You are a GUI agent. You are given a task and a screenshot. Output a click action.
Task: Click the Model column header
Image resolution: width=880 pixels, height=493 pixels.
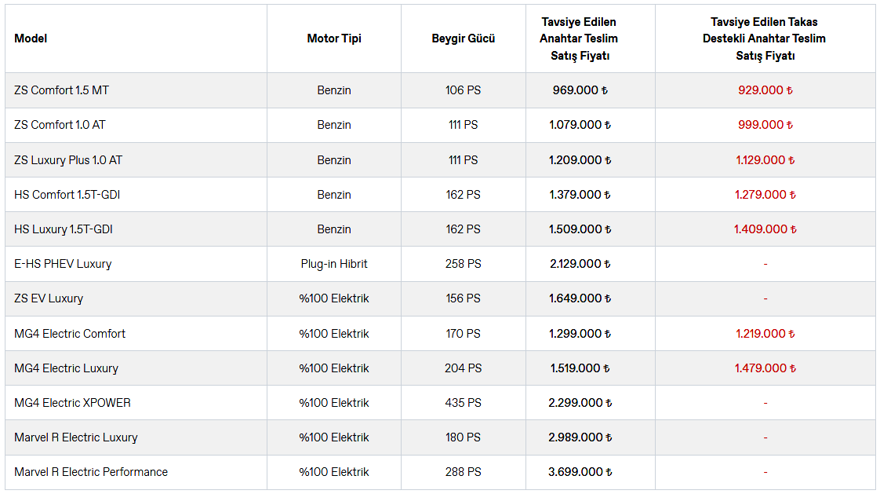(31, 39)
